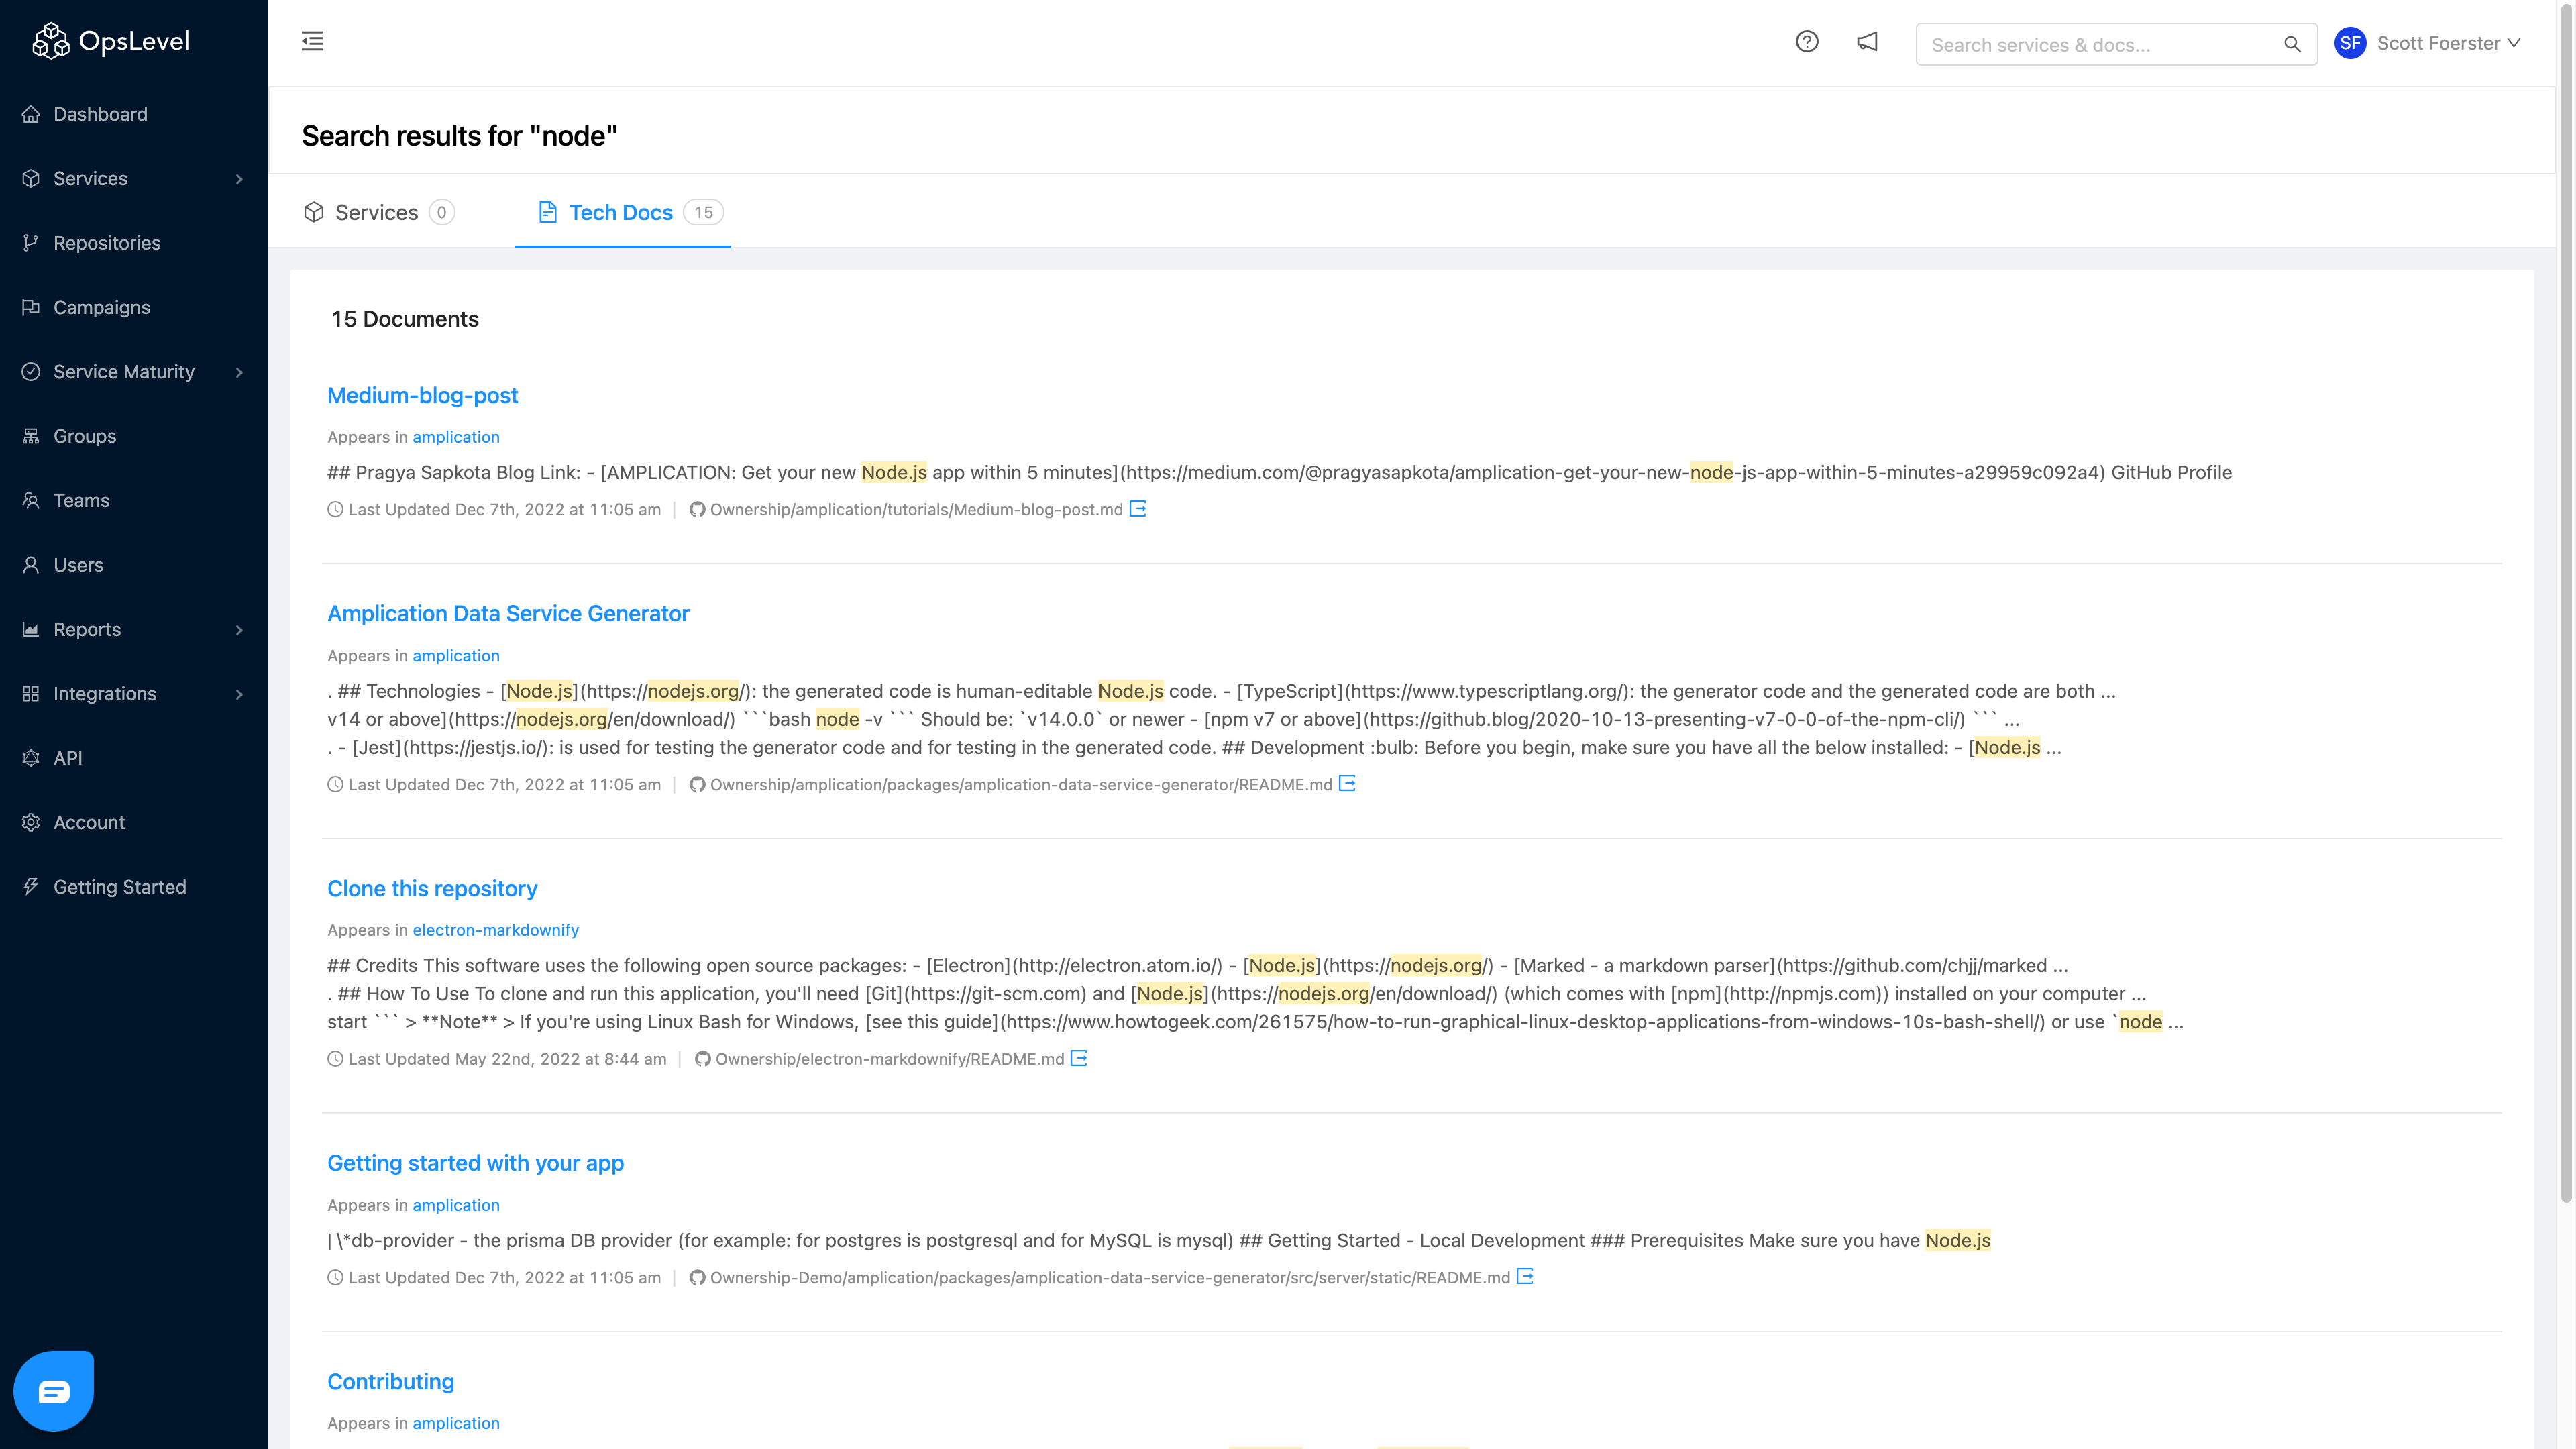The height and width of the screenshot is (1449, 2576).
Task: Click the Scott Foerster avatar icon
Action: point(2351,42)
